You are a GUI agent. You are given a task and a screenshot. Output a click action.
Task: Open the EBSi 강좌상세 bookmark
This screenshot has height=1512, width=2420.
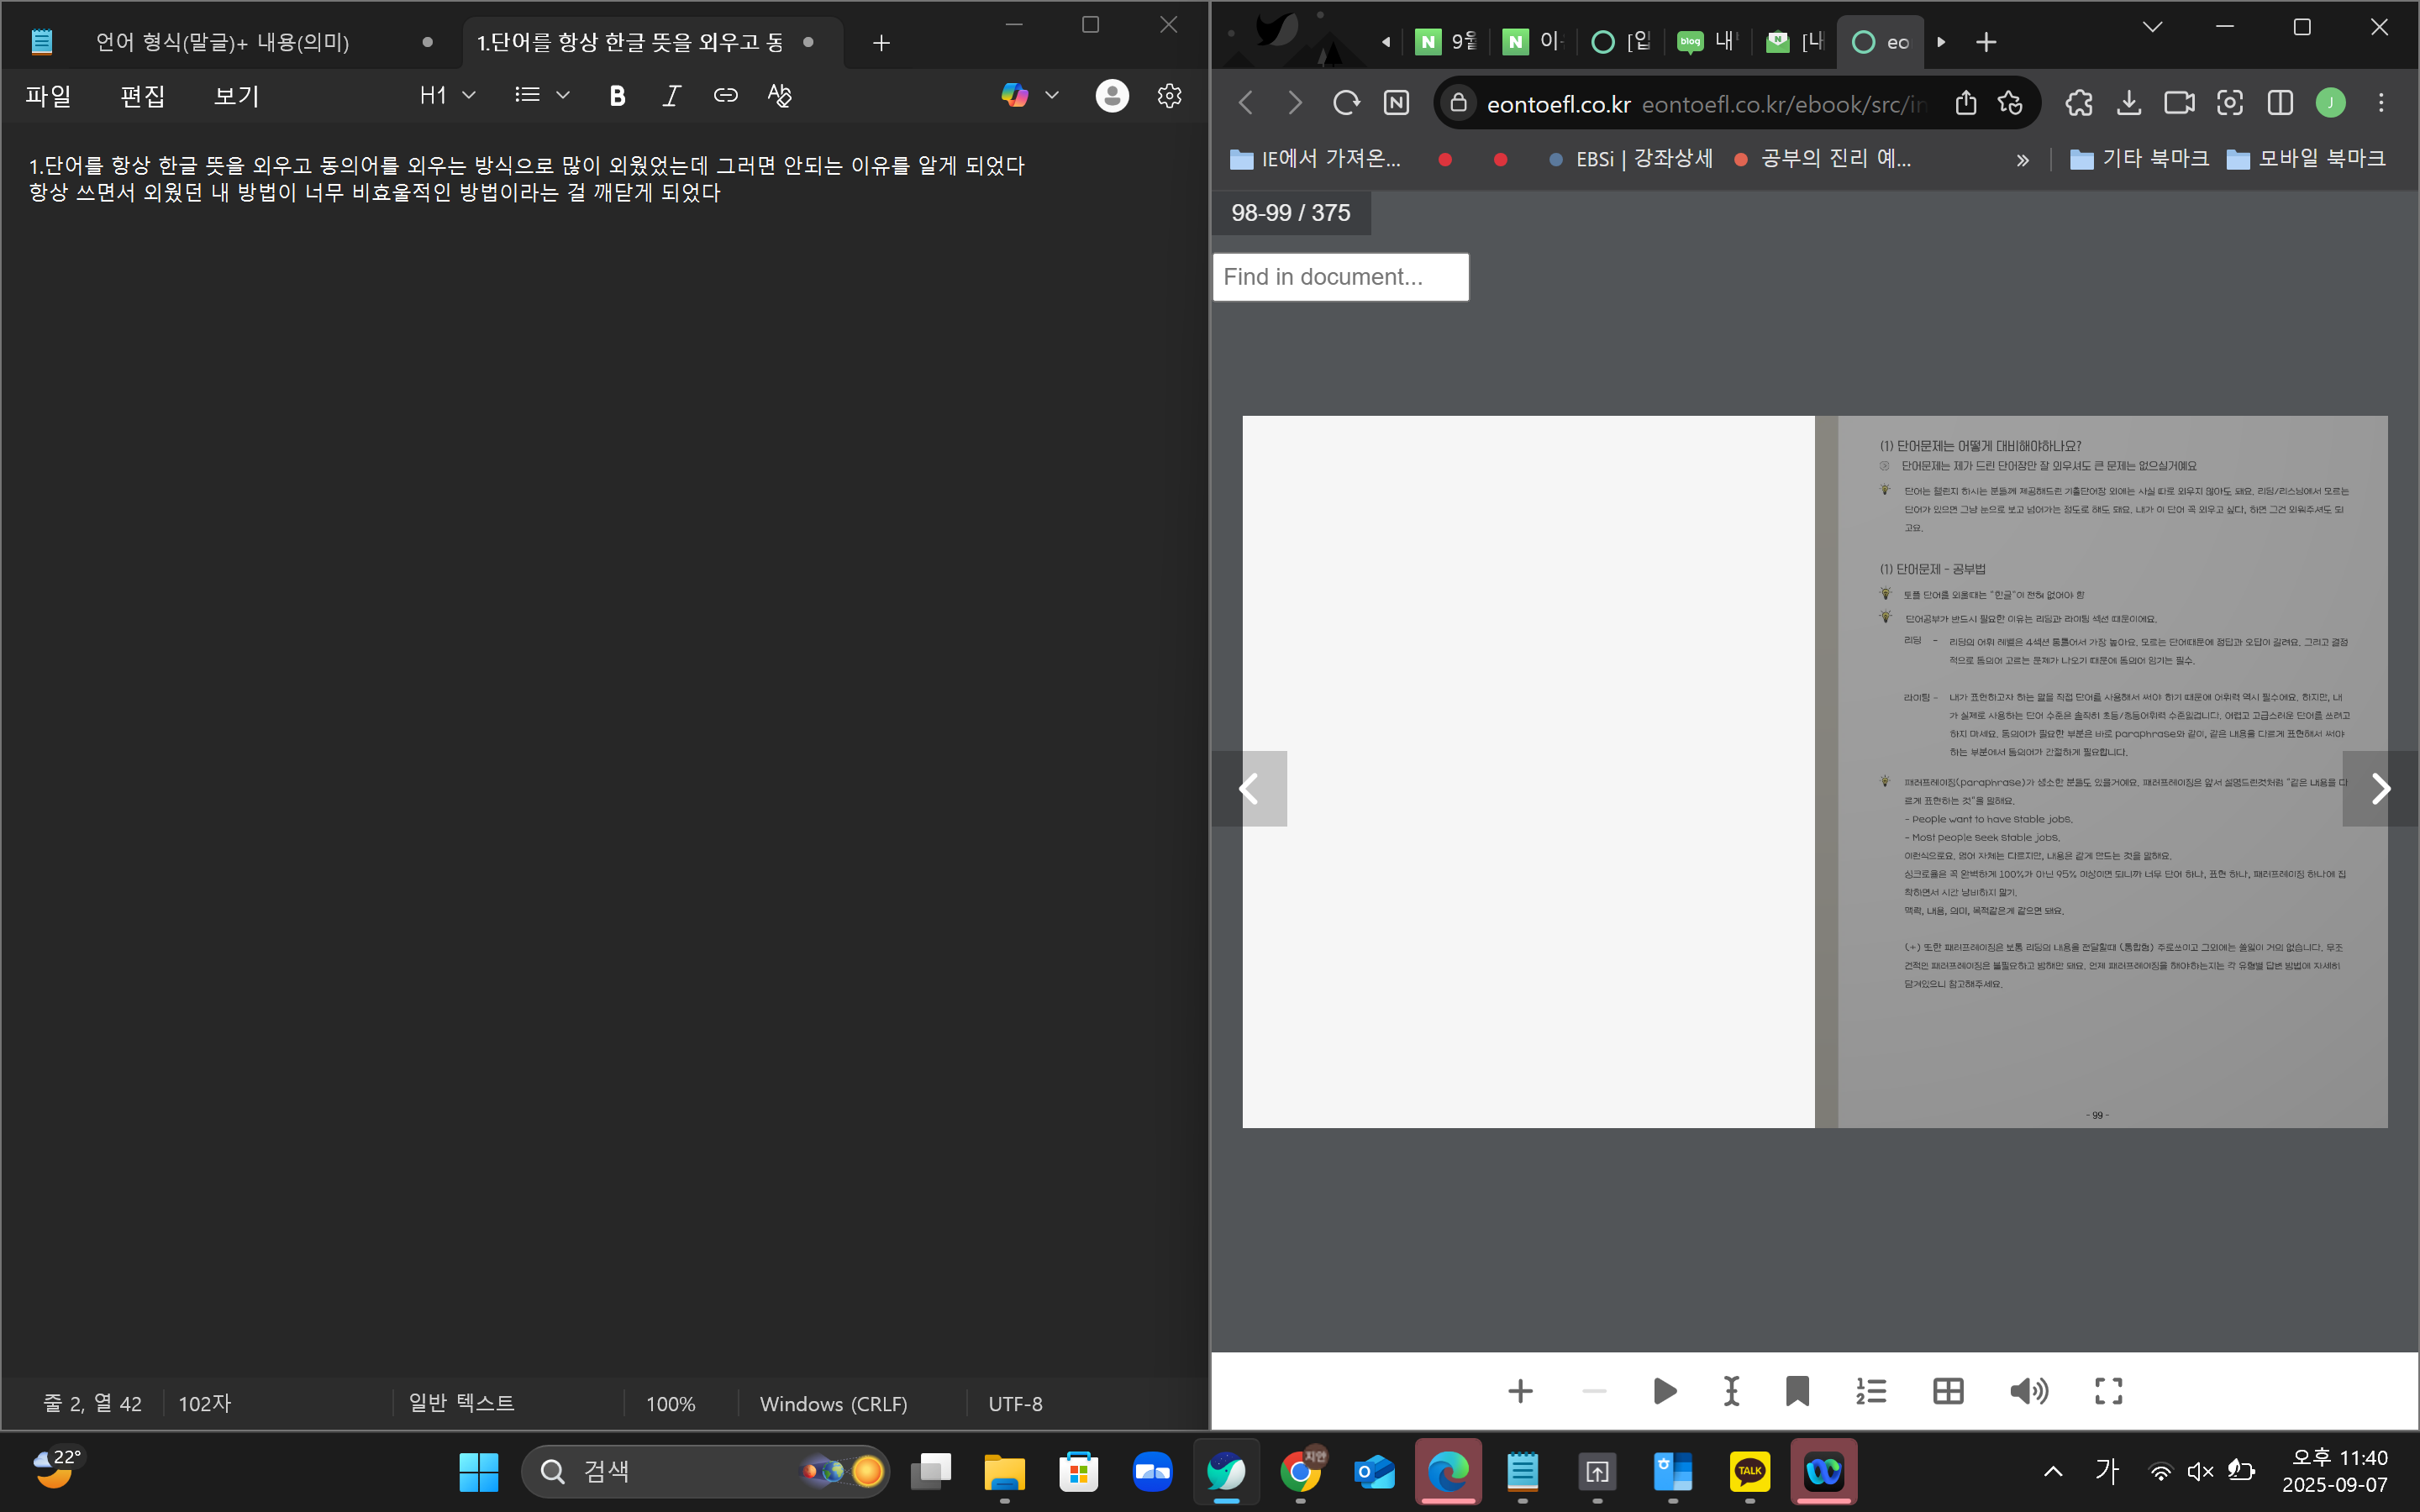pos(1631,159)
